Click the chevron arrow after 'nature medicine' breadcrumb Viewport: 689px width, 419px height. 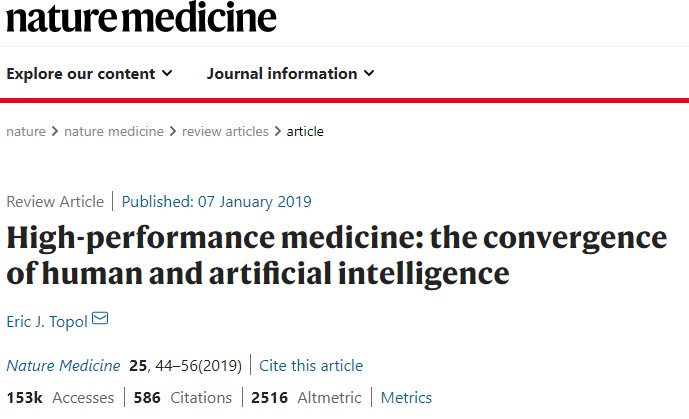[x=173, y=131]
